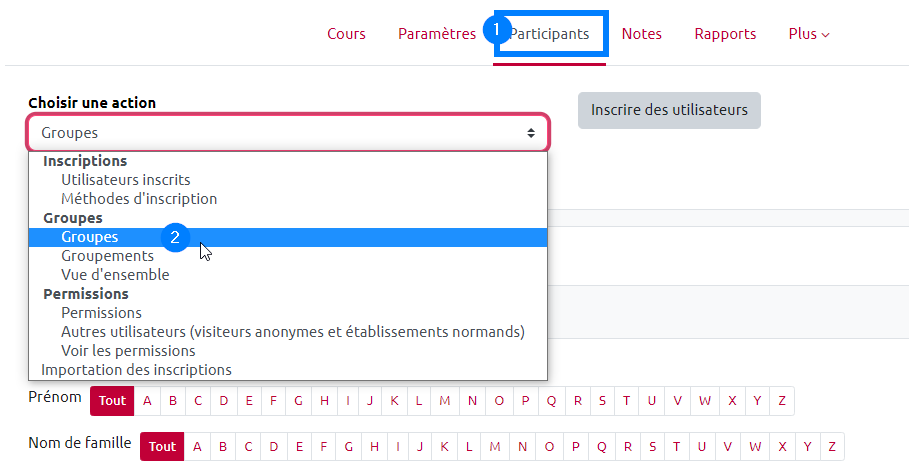Choose Méthodes d'inscription from list
909x468 pixels.
[139, 199]
